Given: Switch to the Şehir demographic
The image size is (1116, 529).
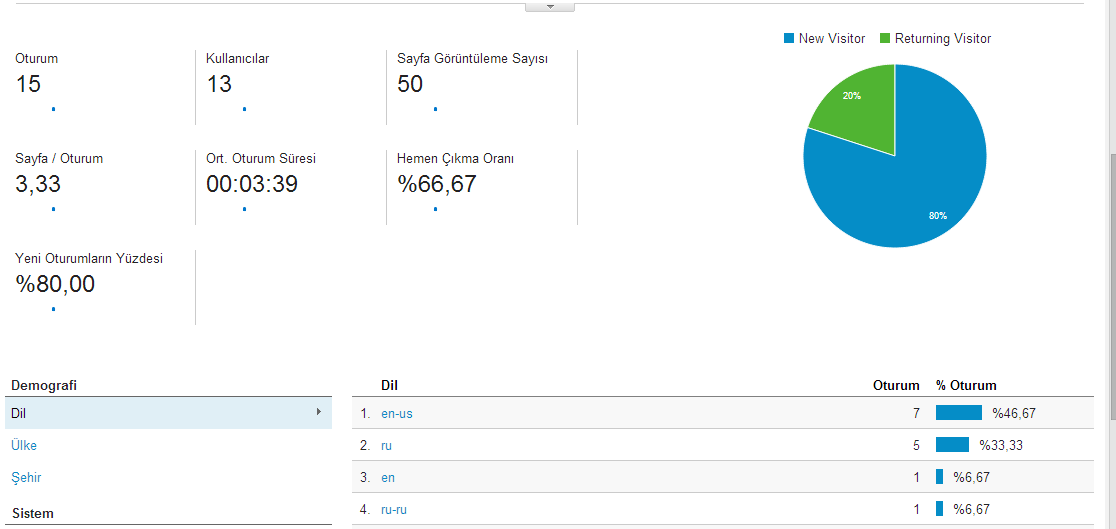Looking at the screenshot, I should pos(26,478).
